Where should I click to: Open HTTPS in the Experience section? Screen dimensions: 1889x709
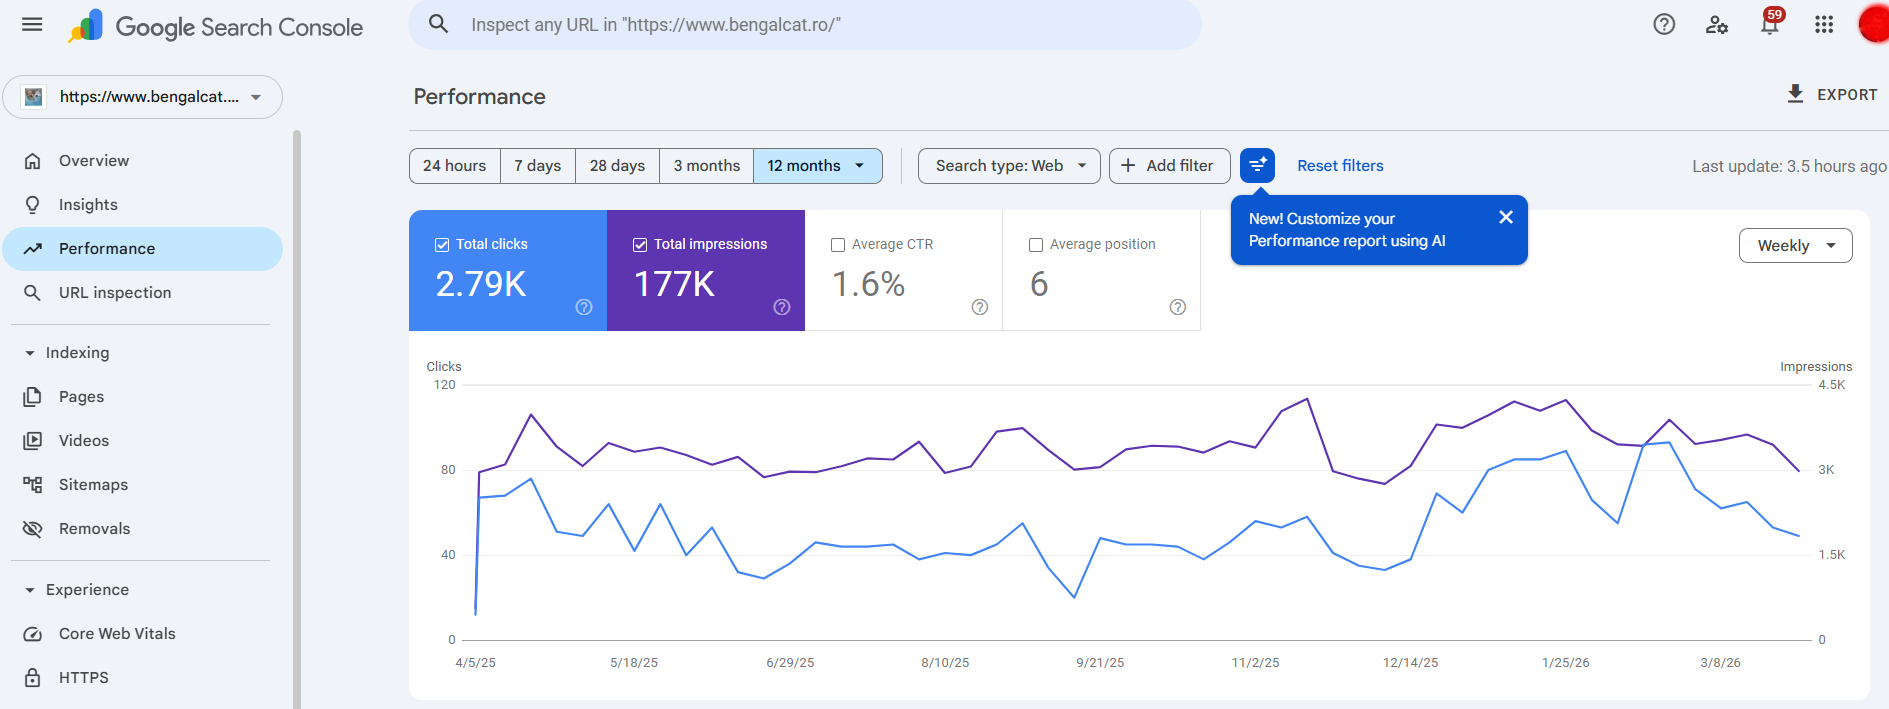(x=143, y=678)
